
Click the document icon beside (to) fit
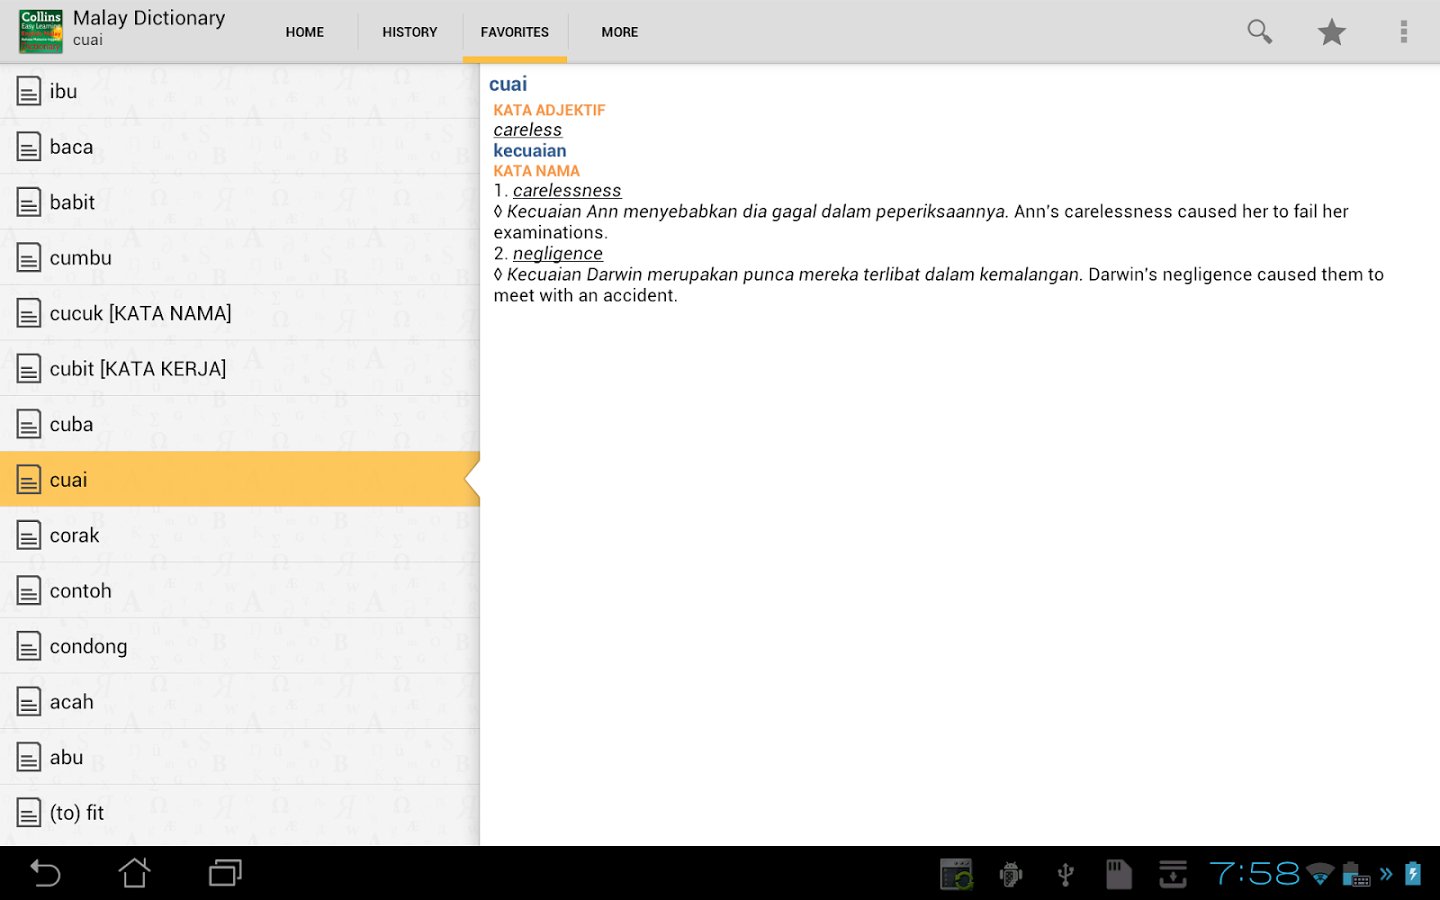[29, 813]
